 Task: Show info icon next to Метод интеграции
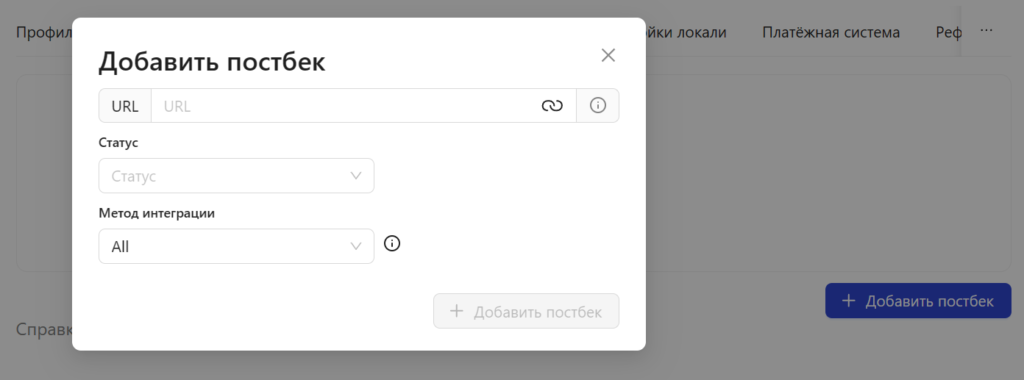coord(392,244)
